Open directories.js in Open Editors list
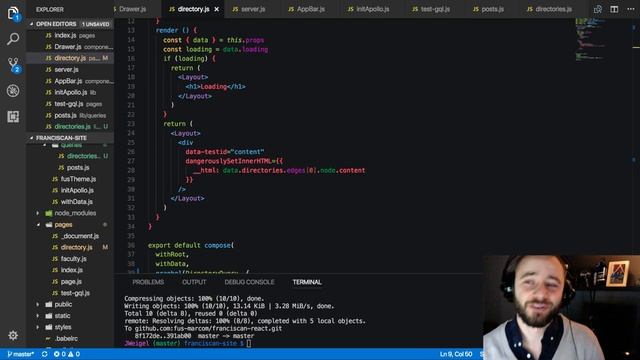This screenshot has width=640, height=360. [70, 127]
